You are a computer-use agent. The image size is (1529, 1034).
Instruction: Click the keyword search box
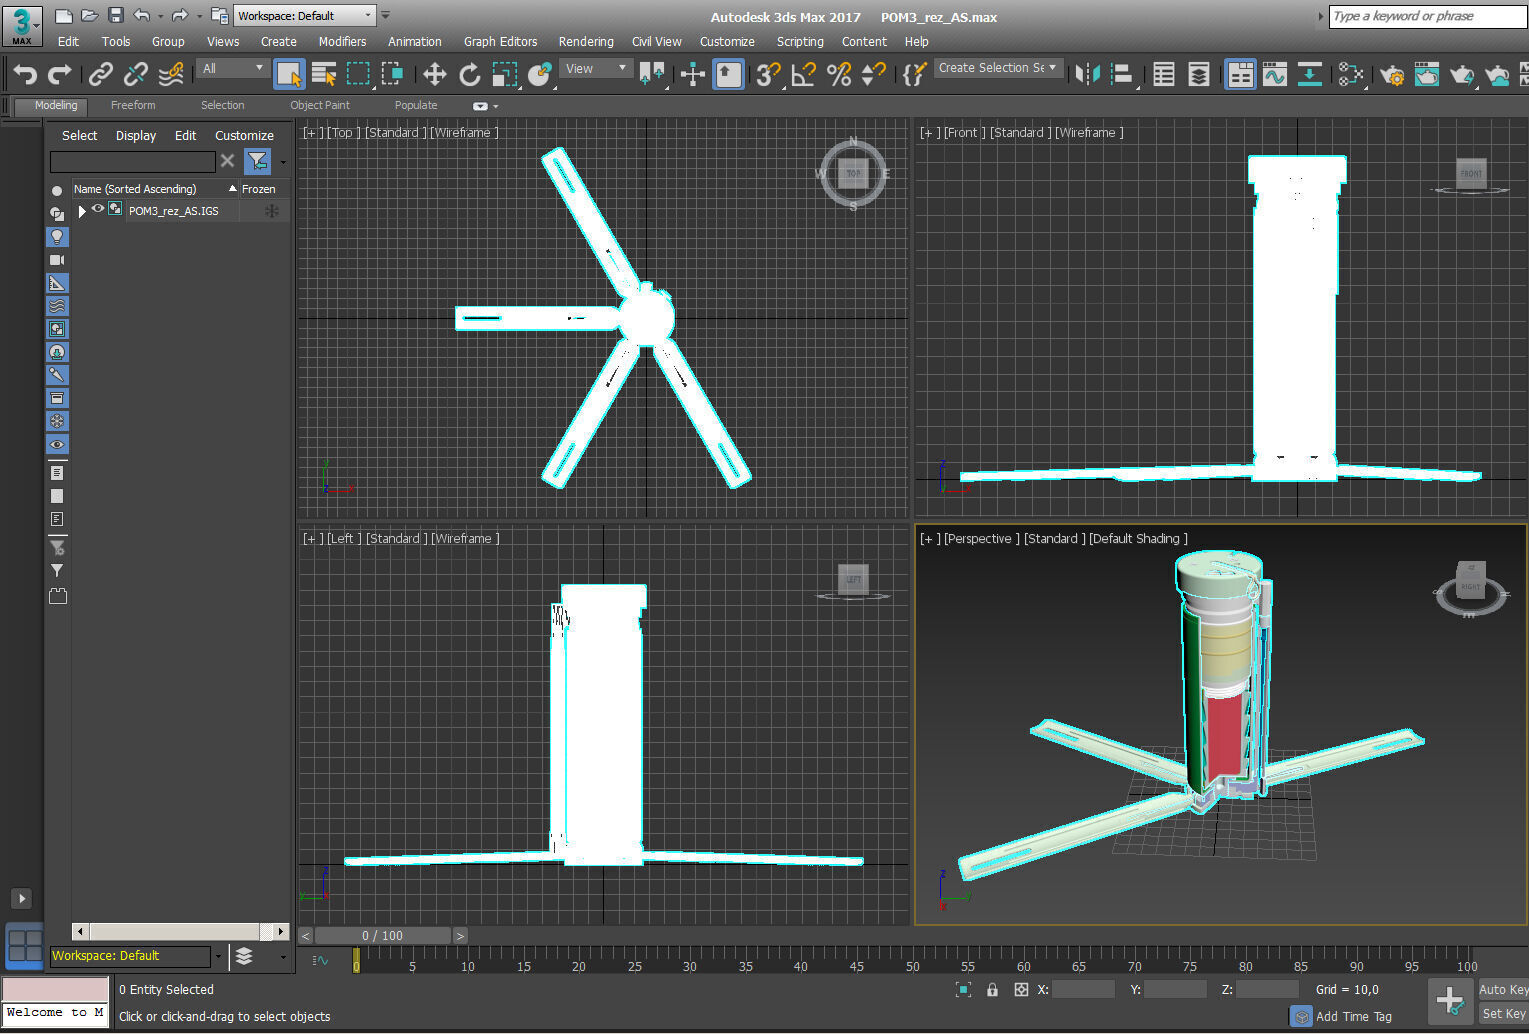pyautogui.click(x=1427, y=16)
